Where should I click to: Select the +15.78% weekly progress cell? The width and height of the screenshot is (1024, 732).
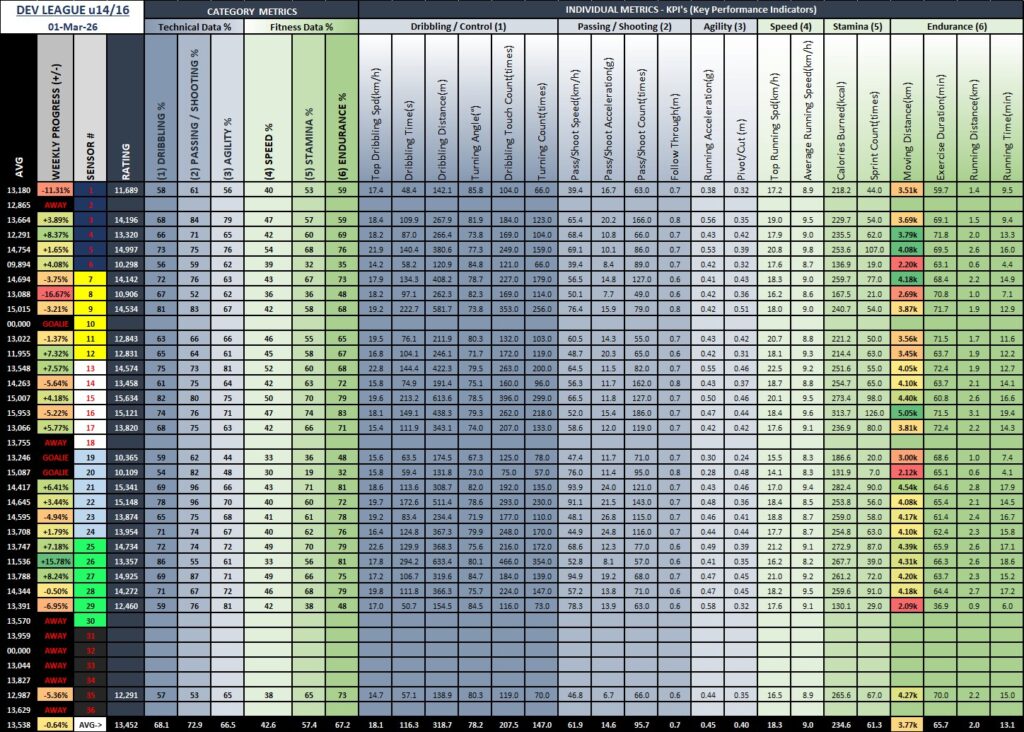(x=55, y=562)
